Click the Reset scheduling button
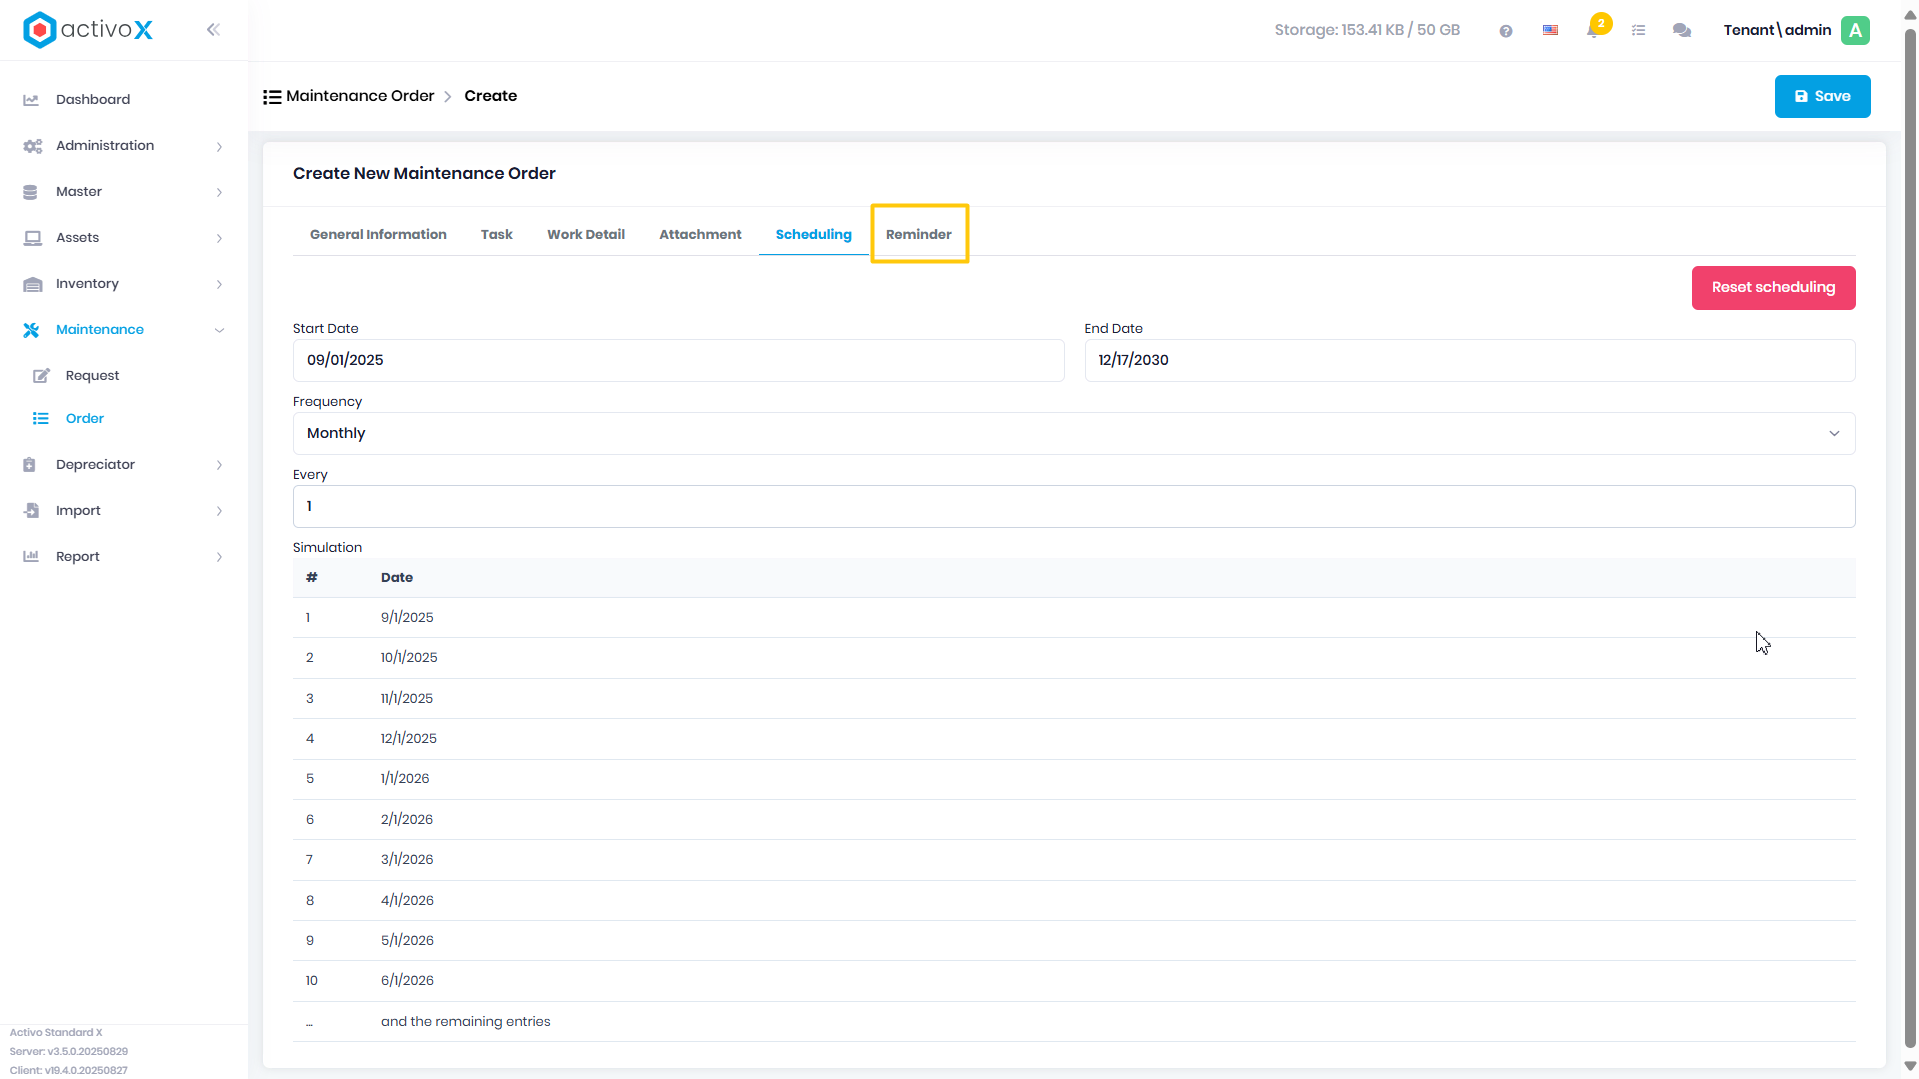This screenshot has width=1919, height=1079. click(1774, 288)
